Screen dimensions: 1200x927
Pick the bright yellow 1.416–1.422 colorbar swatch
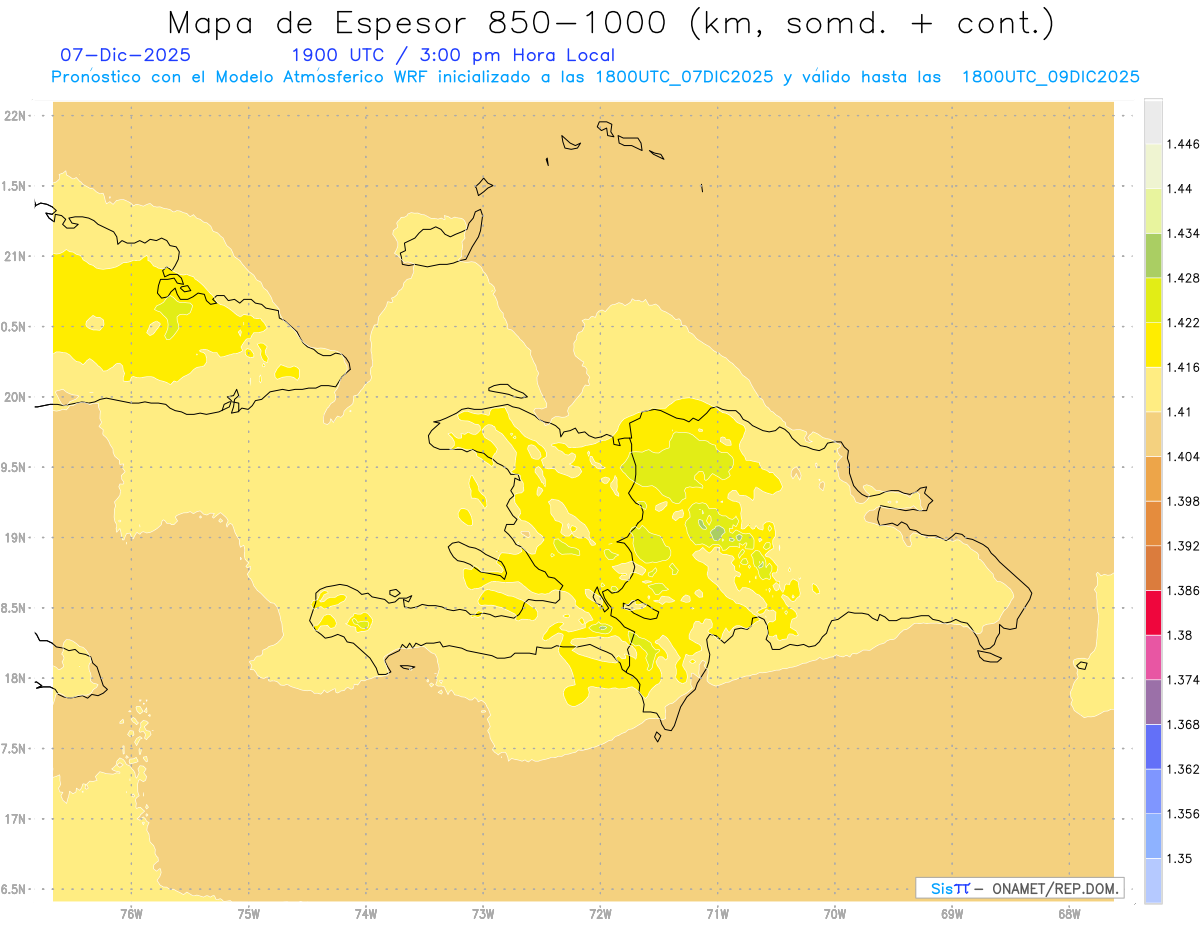(x=1153, y=344)
